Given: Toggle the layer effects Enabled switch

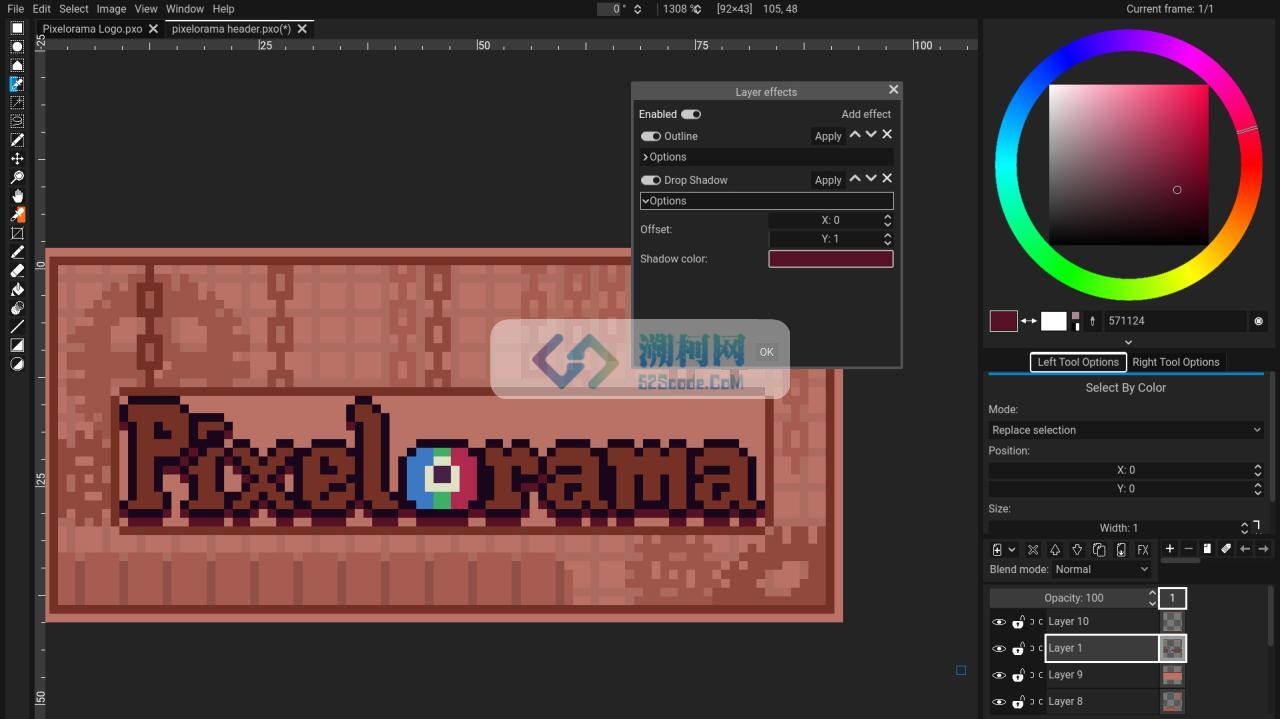Looking at the screenshot, I should (691, 114).
